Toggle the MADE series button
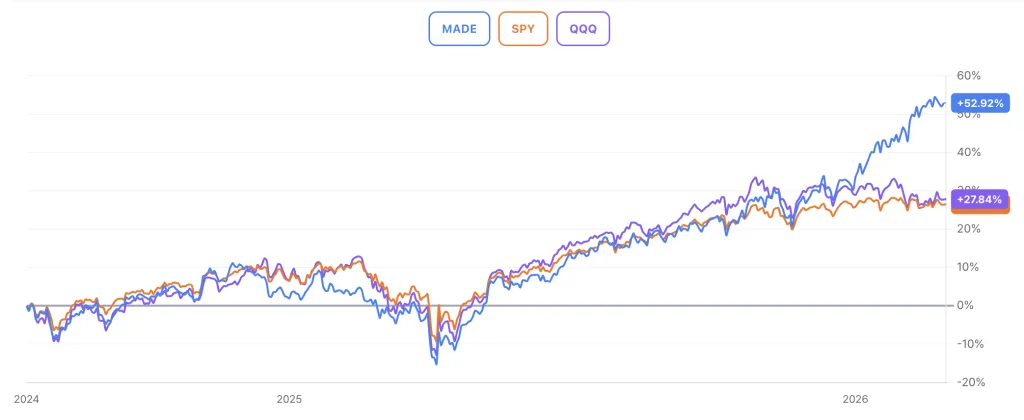Viewport: 1024px width, 420px height. [460, 28]
